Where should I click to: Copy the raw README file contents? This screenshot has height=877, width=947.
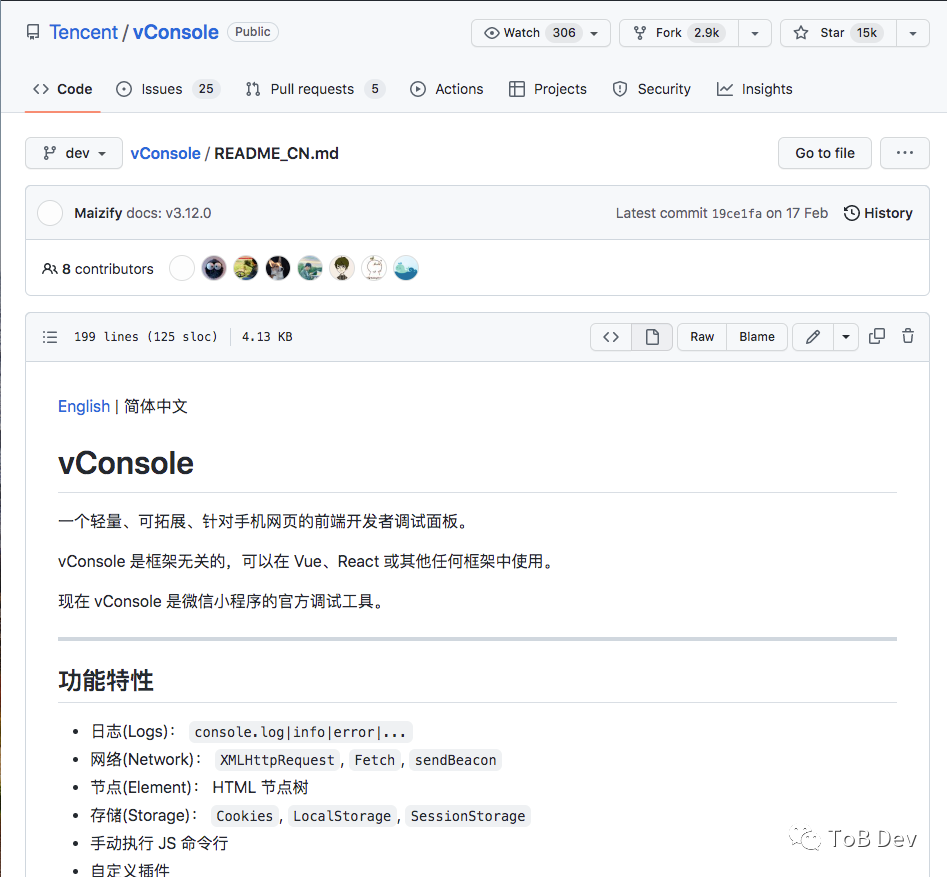pos(877,336)
